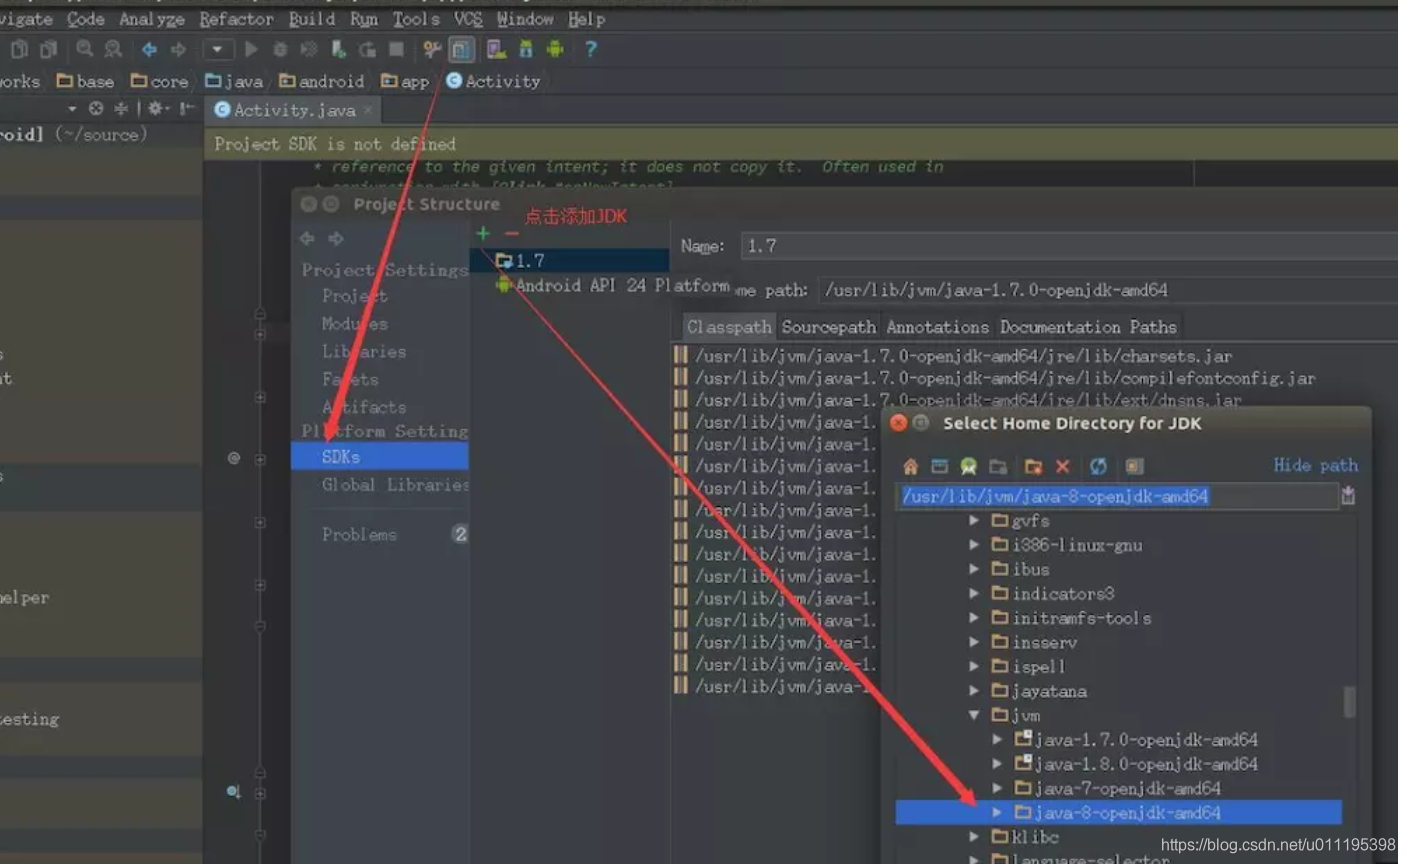The image size is (1406, 864).
Task: Open the run configuration dropdown
Action: [x=217, y=49]
